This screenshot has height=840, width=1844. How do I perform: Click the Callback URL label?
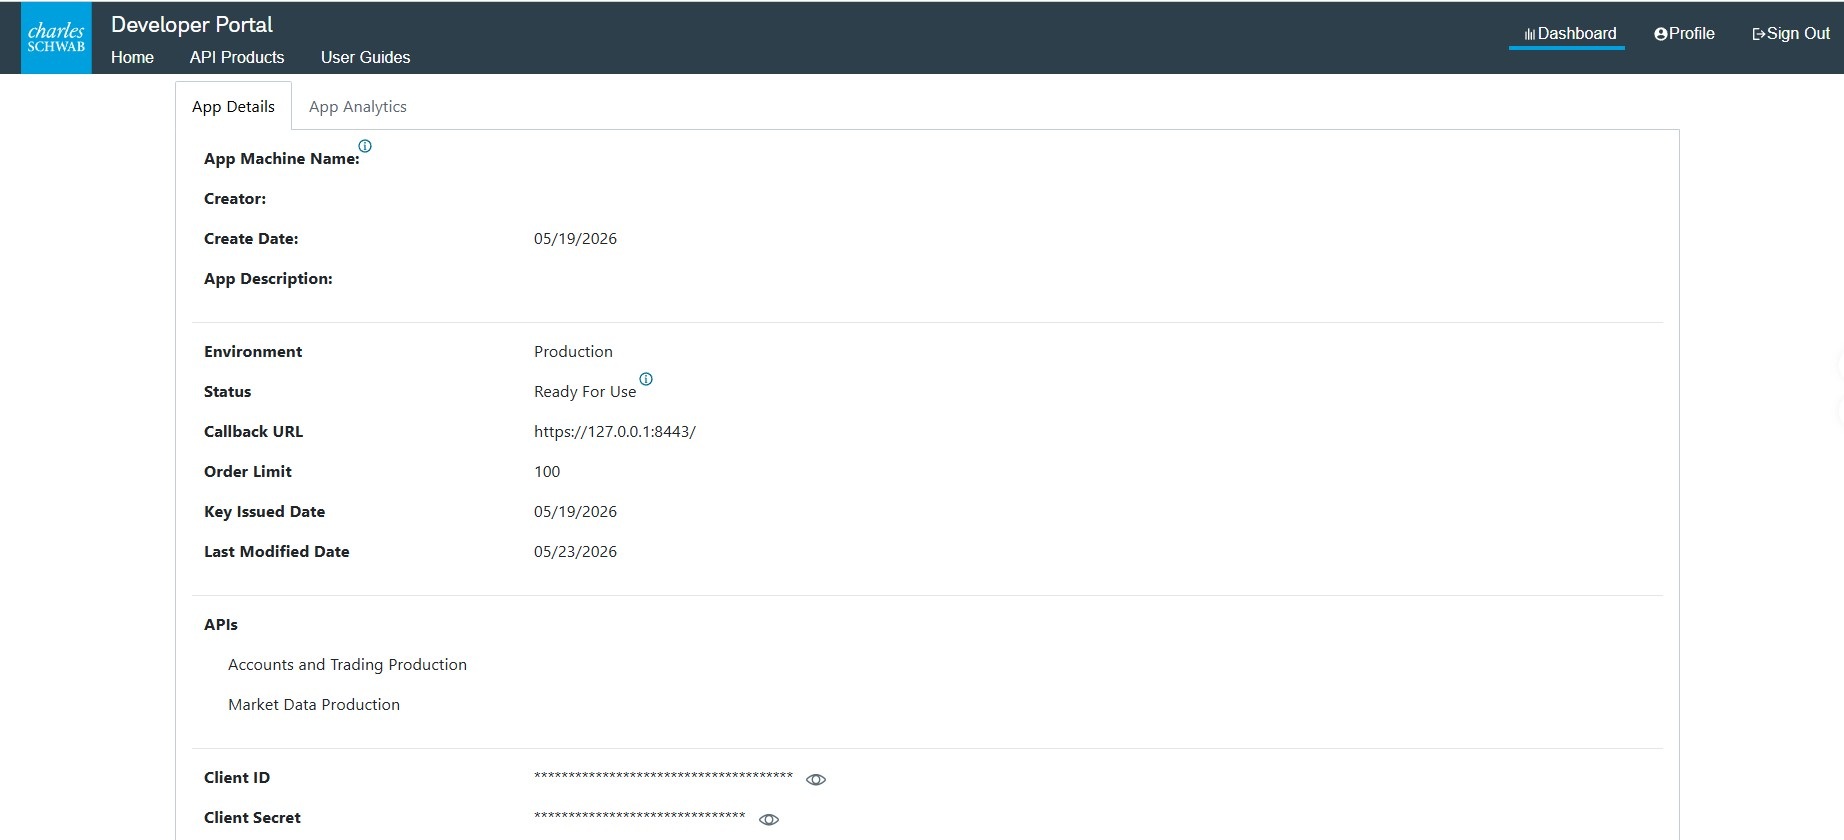coord(253,432)
